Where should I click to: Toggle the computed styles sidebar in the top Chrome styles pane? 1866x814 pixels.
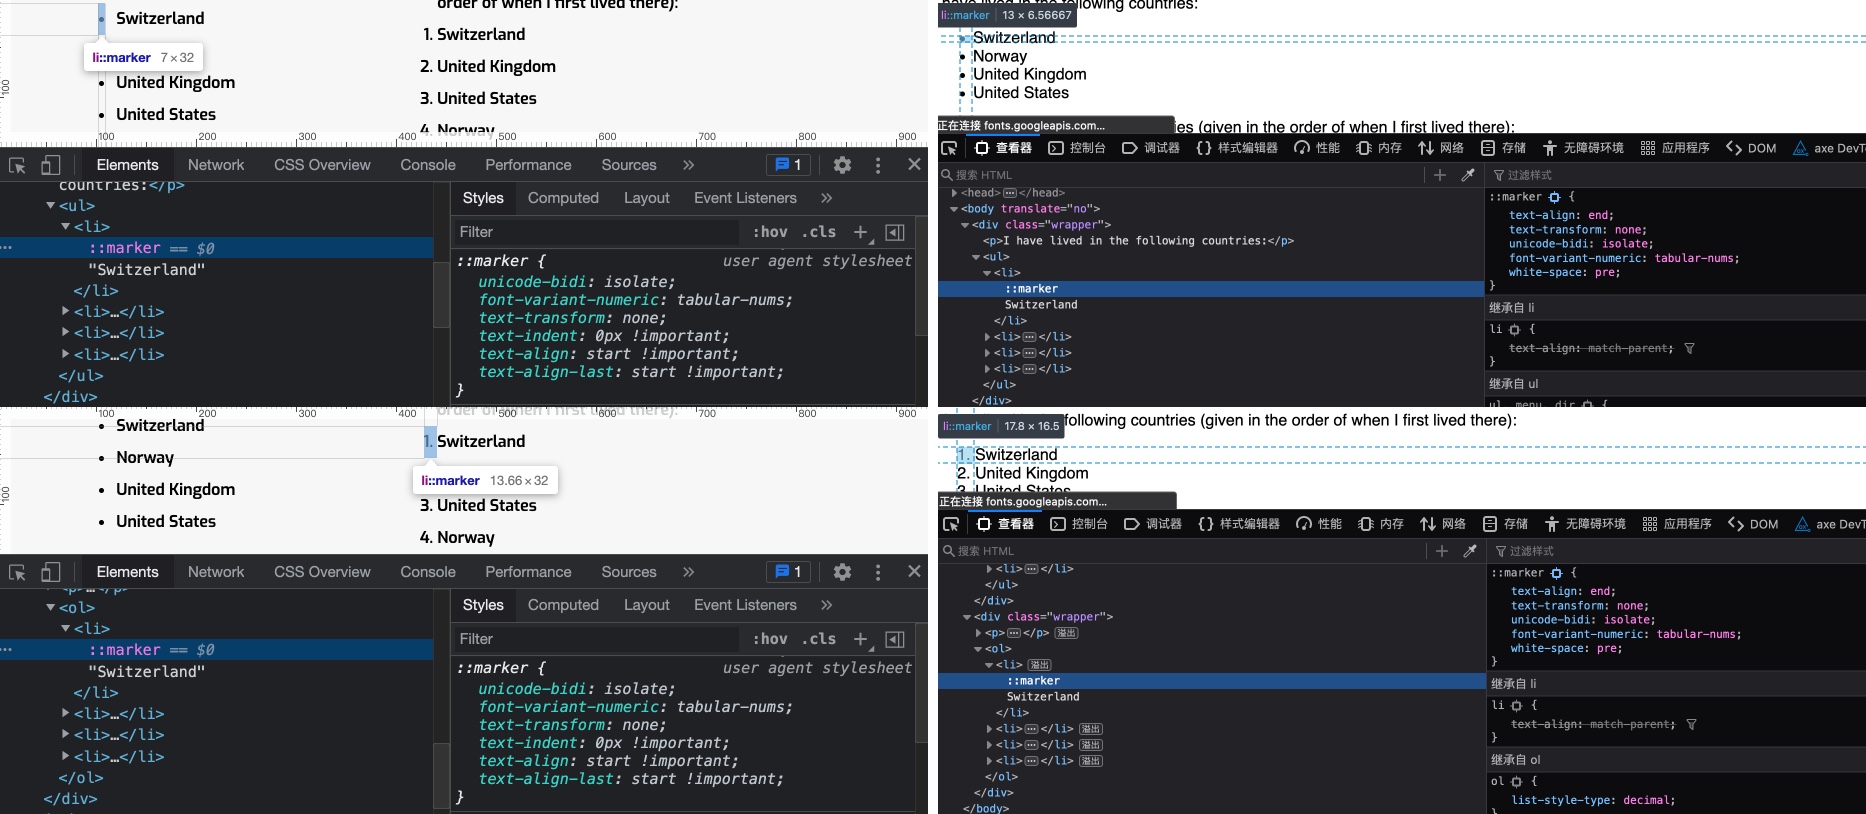(x=895, y=232)
